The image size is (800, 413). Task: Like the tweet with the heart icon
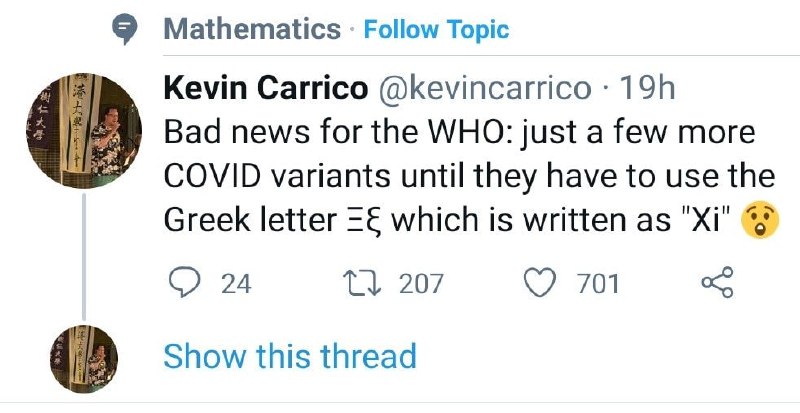click(541, 283)
